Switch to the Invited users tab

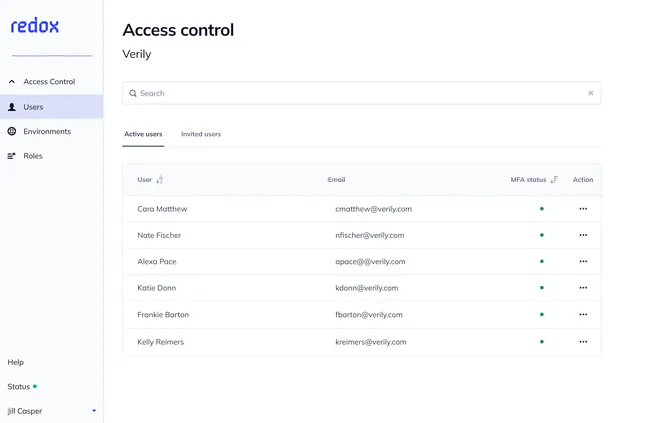click(x=201, y=134)
